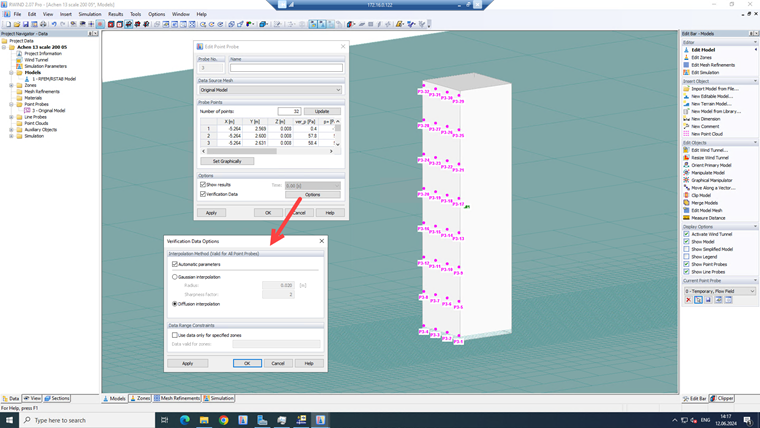
Task: Enable Show Legend in Display Options
Action: 686,256
